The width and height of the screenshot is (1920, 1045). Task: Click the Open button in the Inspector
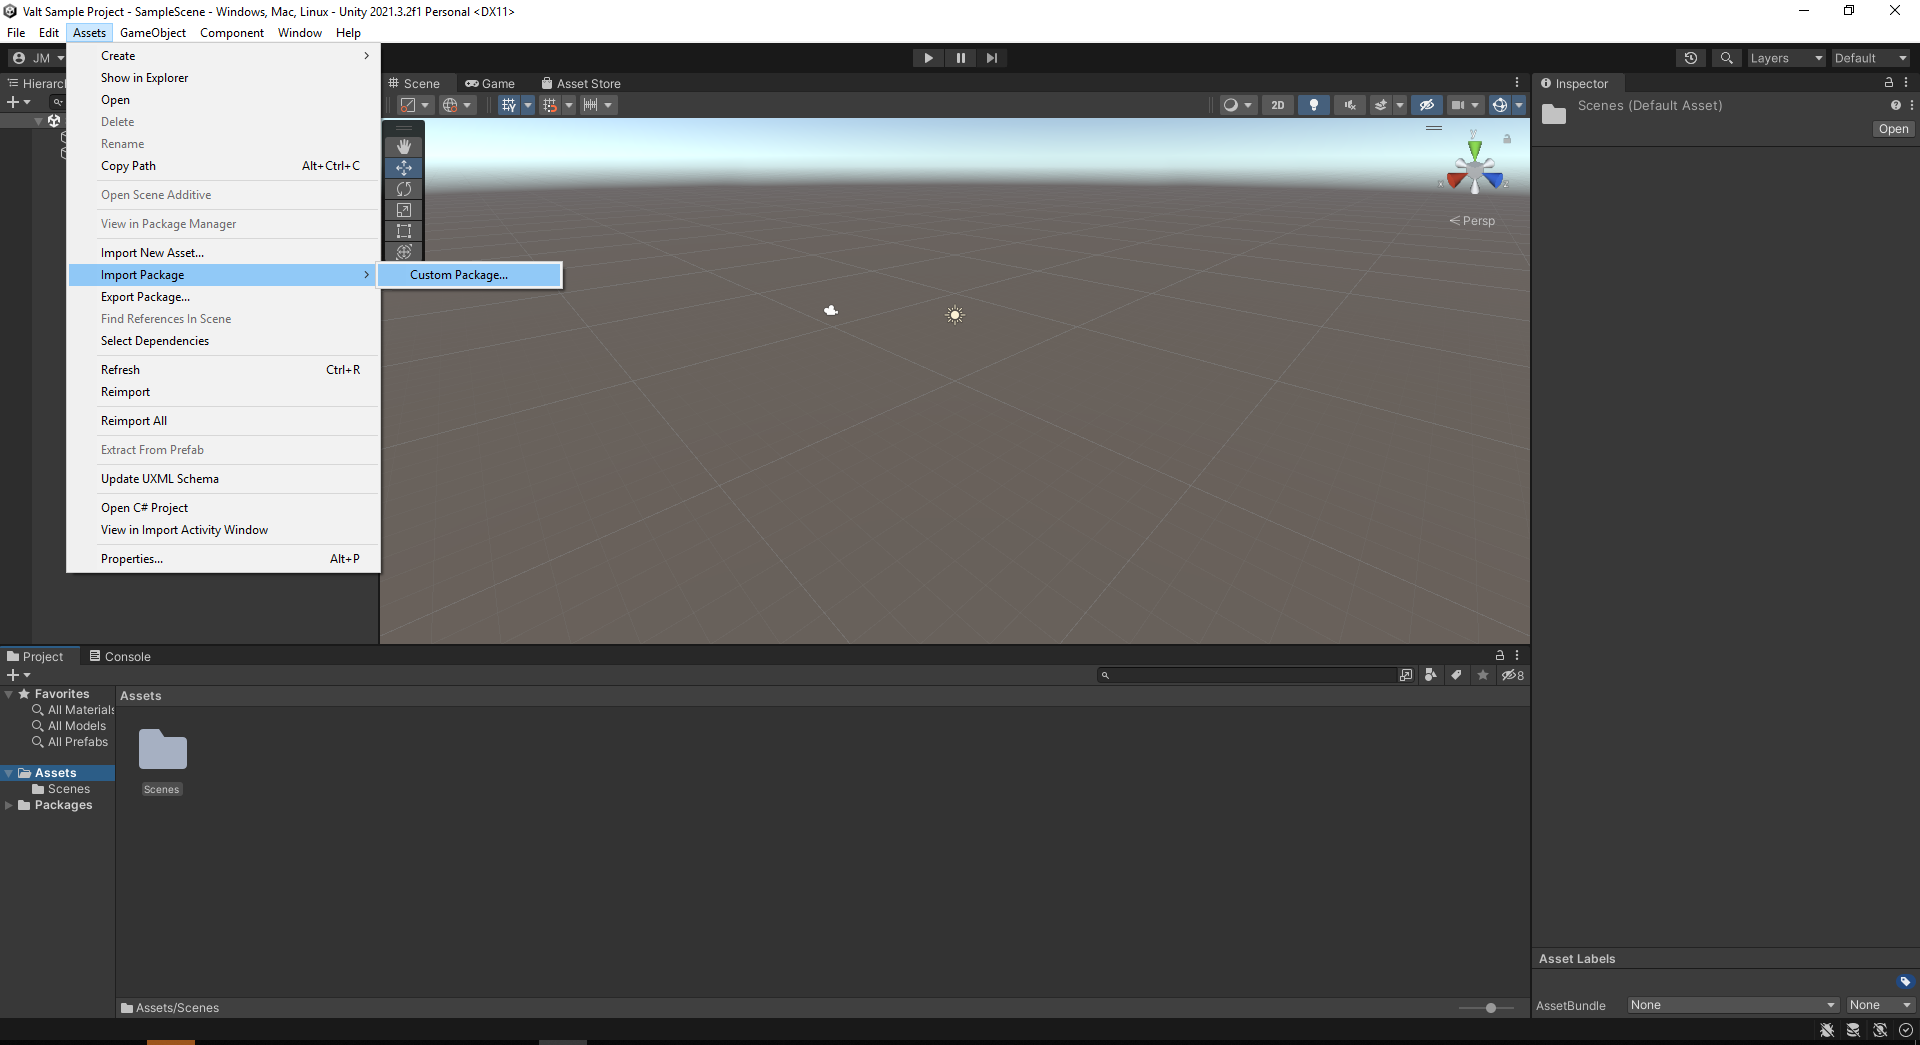1892,129
